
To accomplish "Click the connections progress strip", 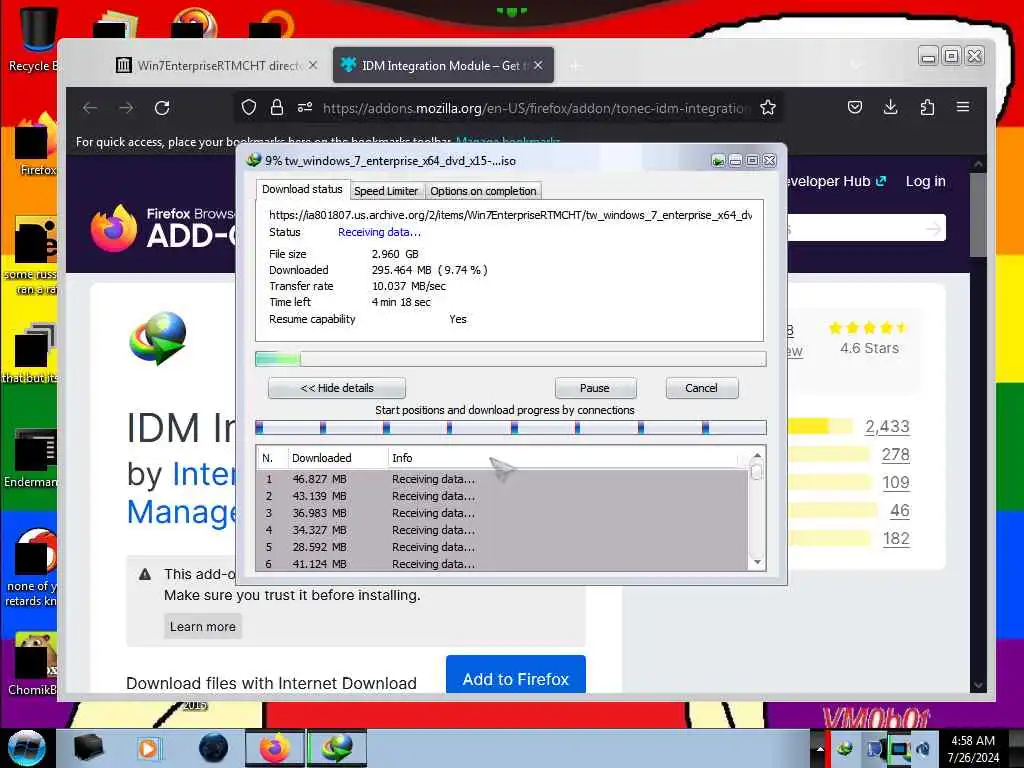I will point(511,428).
